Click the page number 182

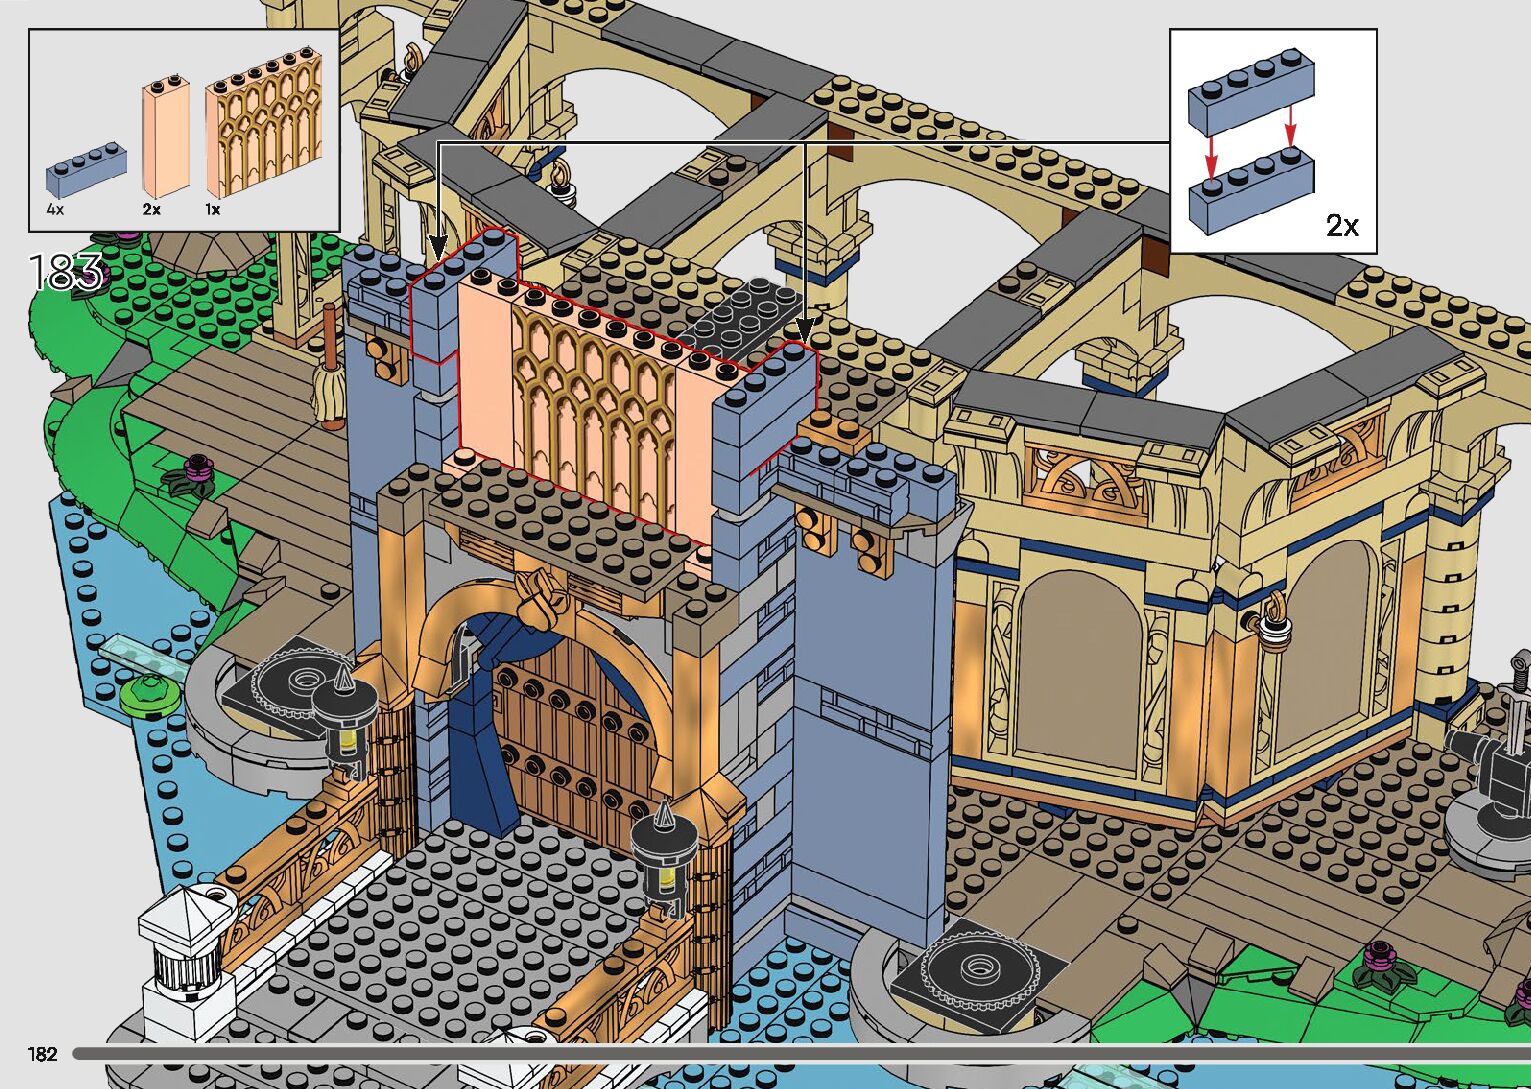(x=42, y=1054)
